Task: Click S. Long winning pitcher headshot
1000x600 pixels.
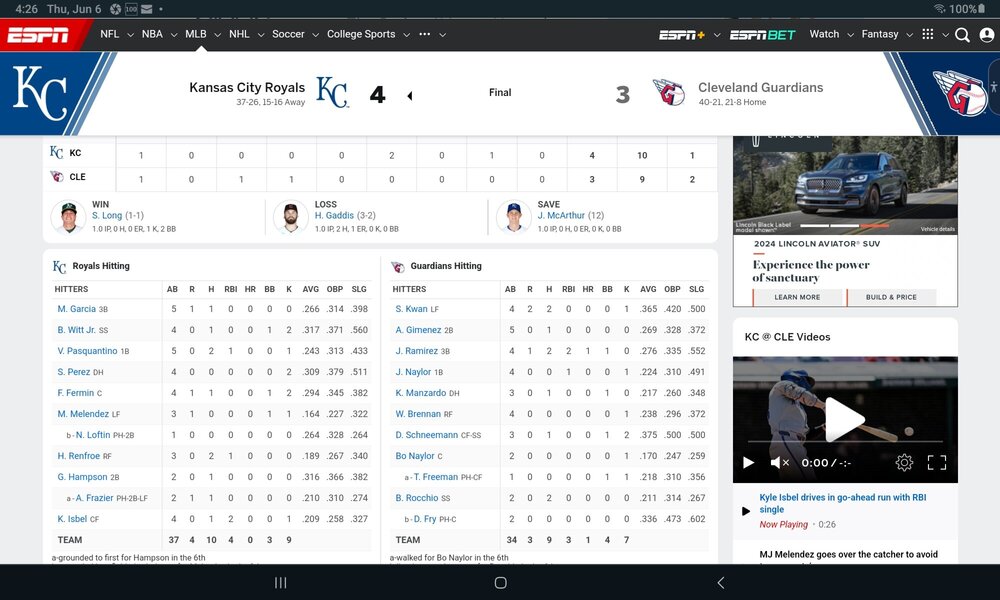Action: point(68,217)
